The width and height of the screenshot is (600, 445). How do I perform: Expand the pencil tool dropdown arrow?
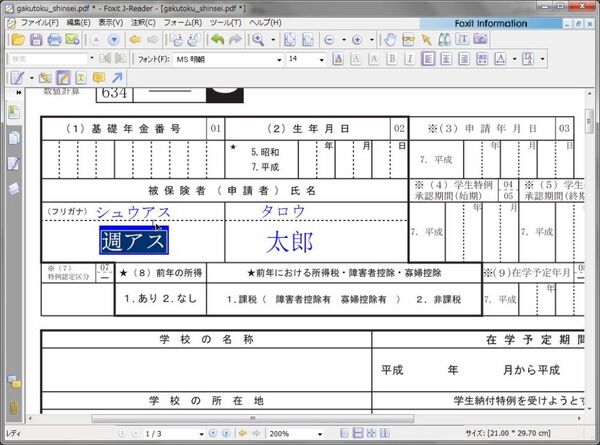coord(32,78)
